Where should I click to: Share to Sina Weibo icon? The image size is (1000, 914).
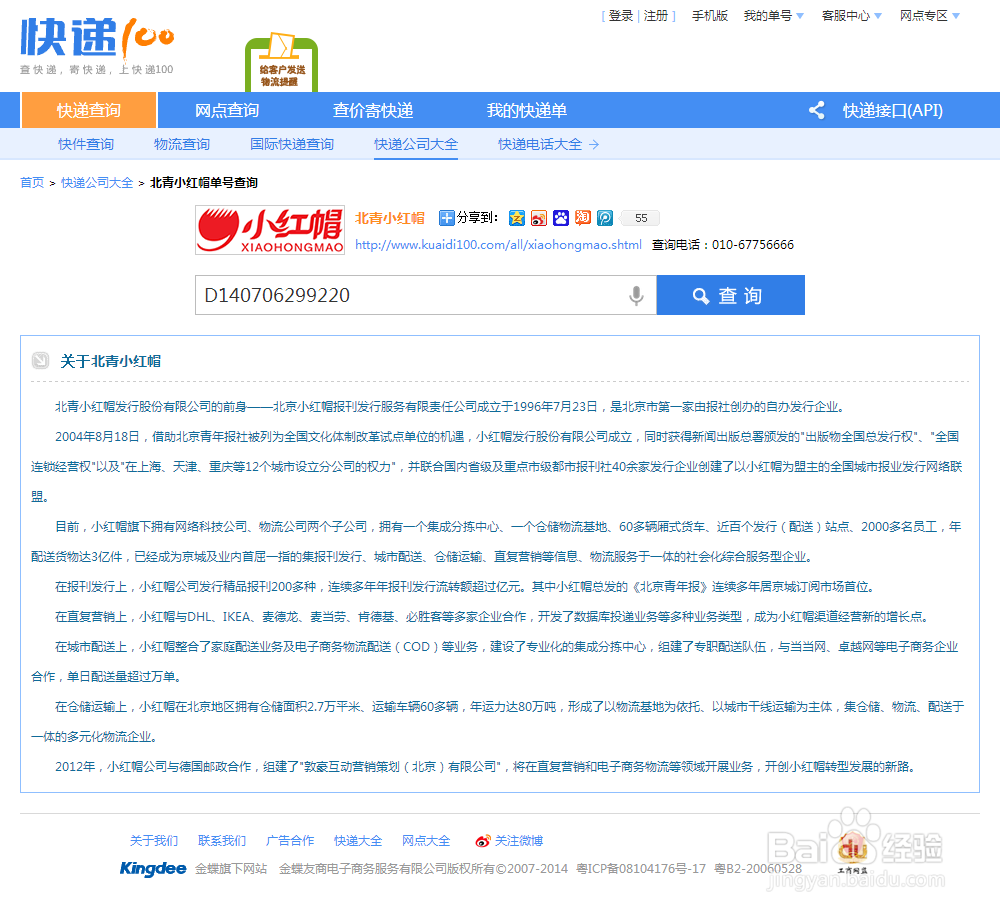(x=539, y=218)
